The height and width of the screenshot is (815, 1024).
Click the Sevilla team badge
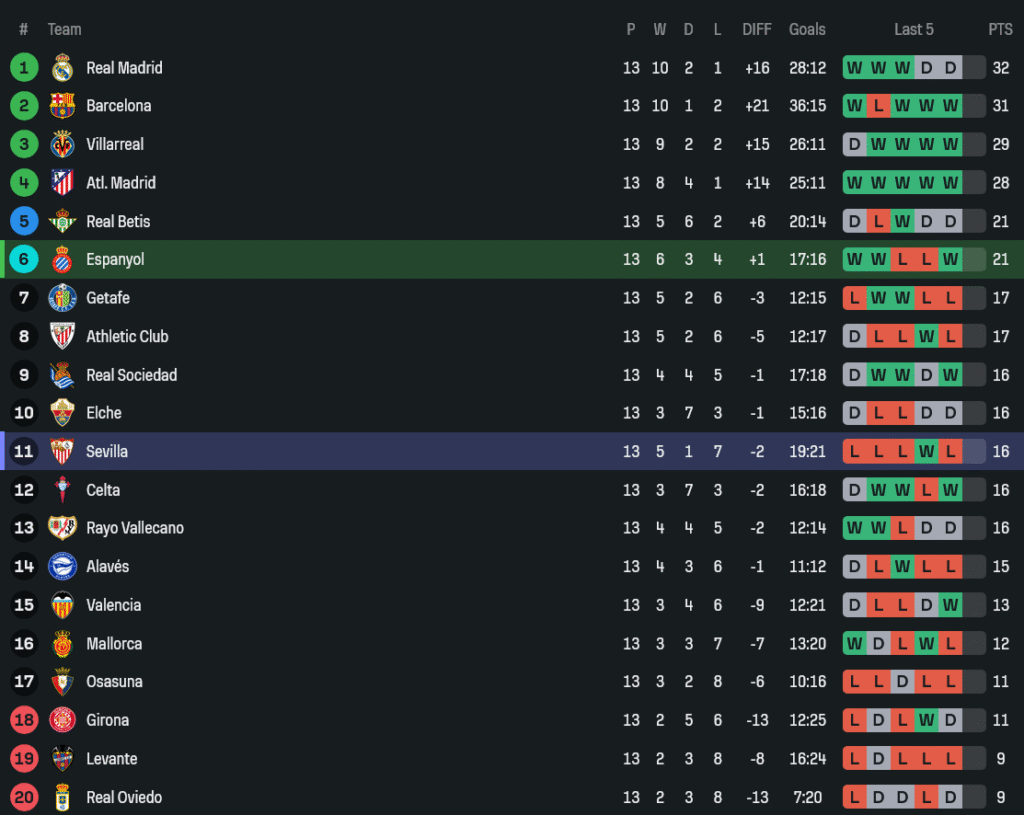click(x=62, y=451)
